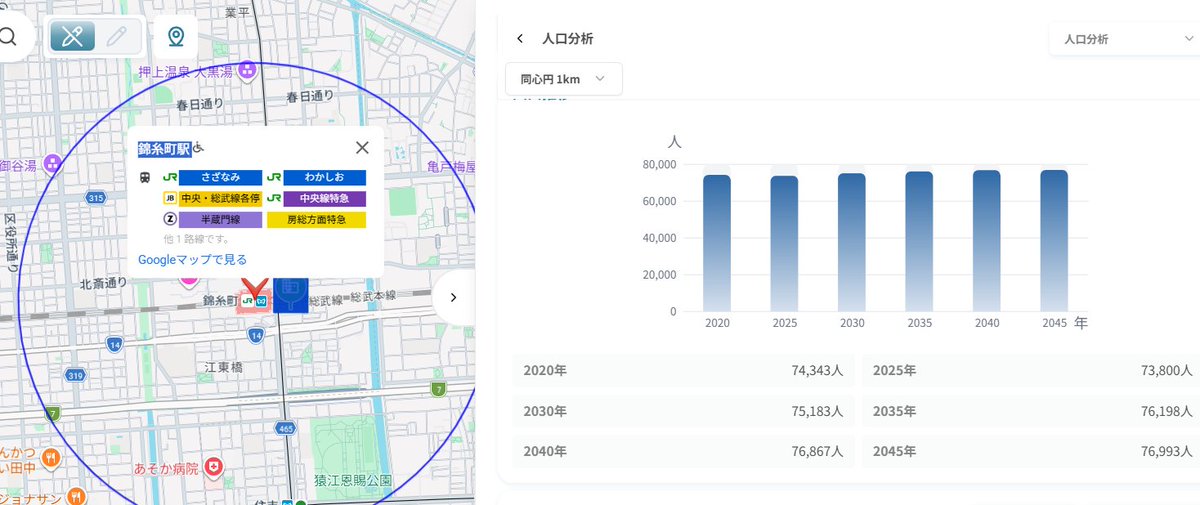1200x505 pixels.
Task: Click the 押上温泉 大黒湯 map pin
Action: click(x=247, y=71)
